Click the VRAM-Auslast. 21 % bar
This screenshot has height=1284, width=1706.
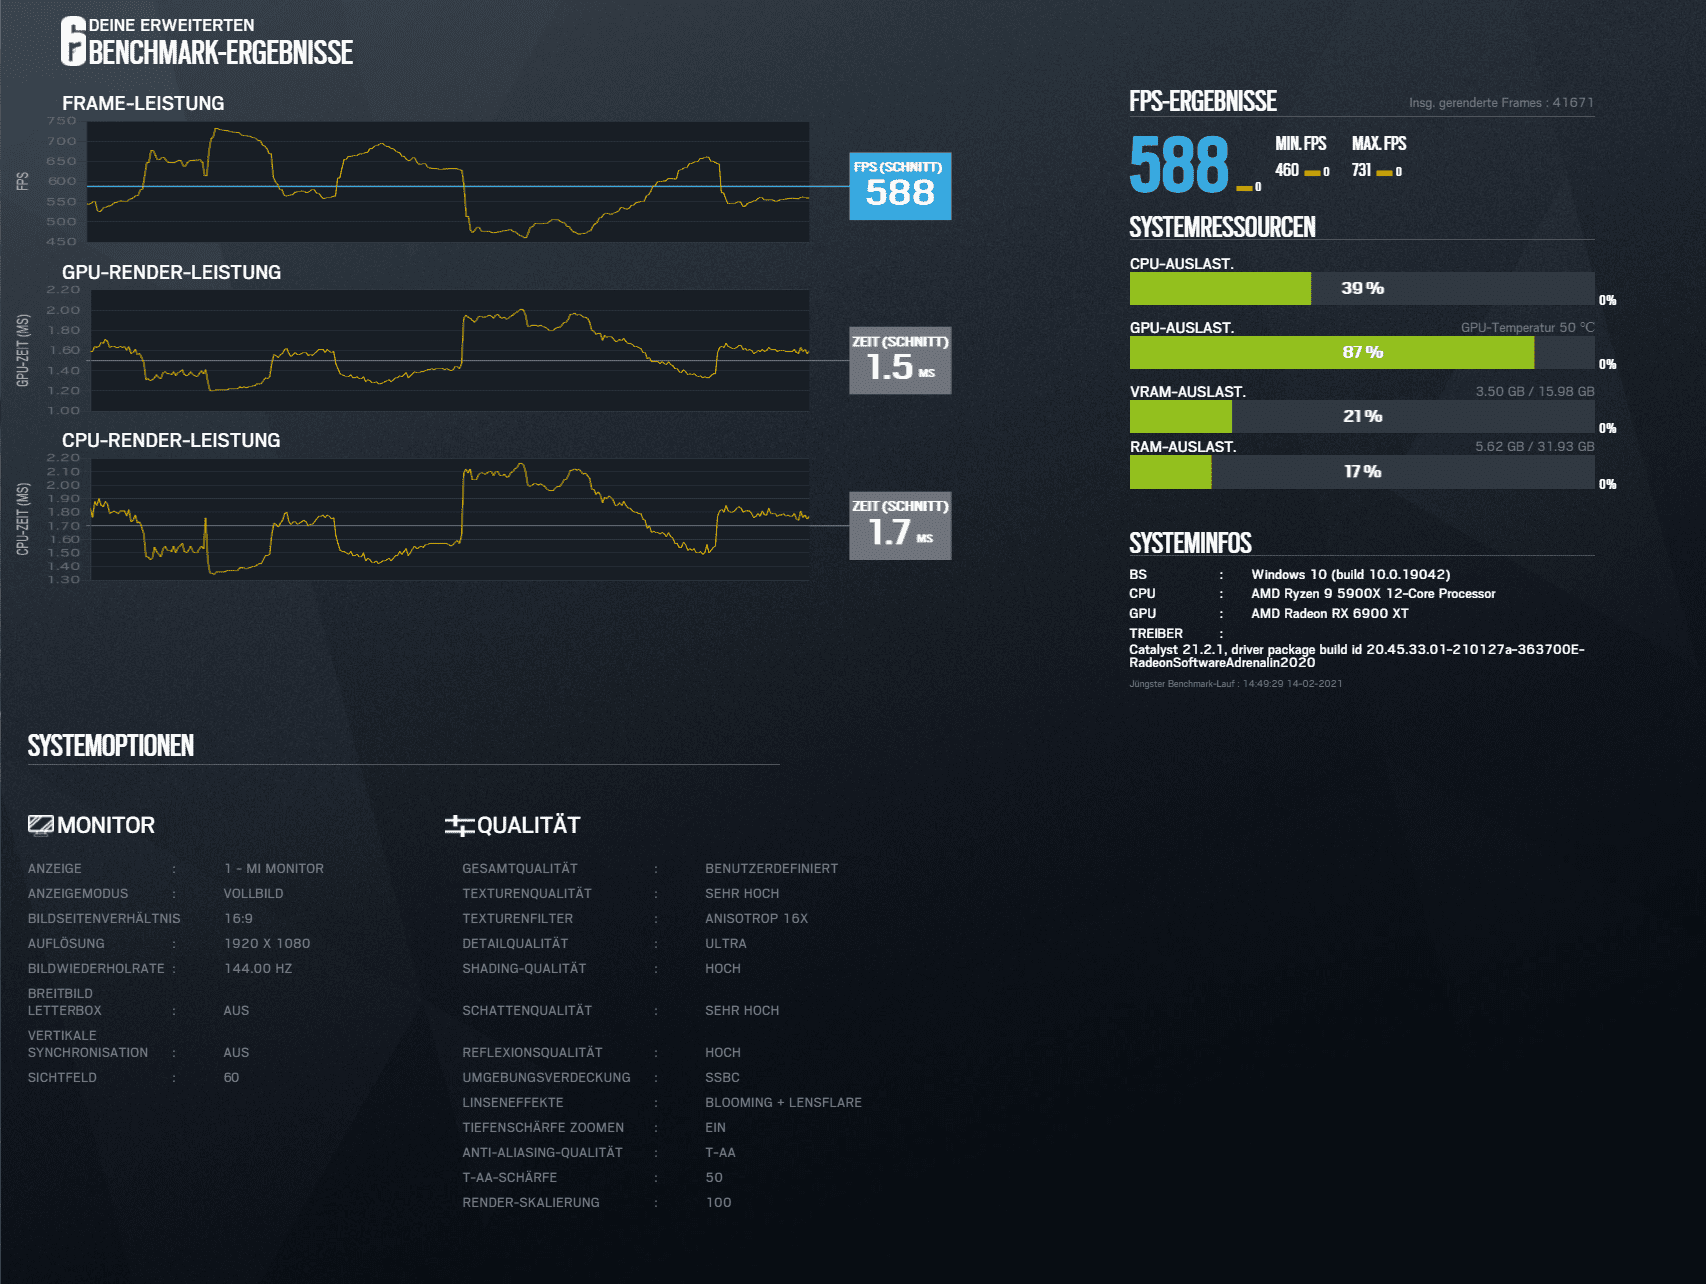click(1362, 416)
